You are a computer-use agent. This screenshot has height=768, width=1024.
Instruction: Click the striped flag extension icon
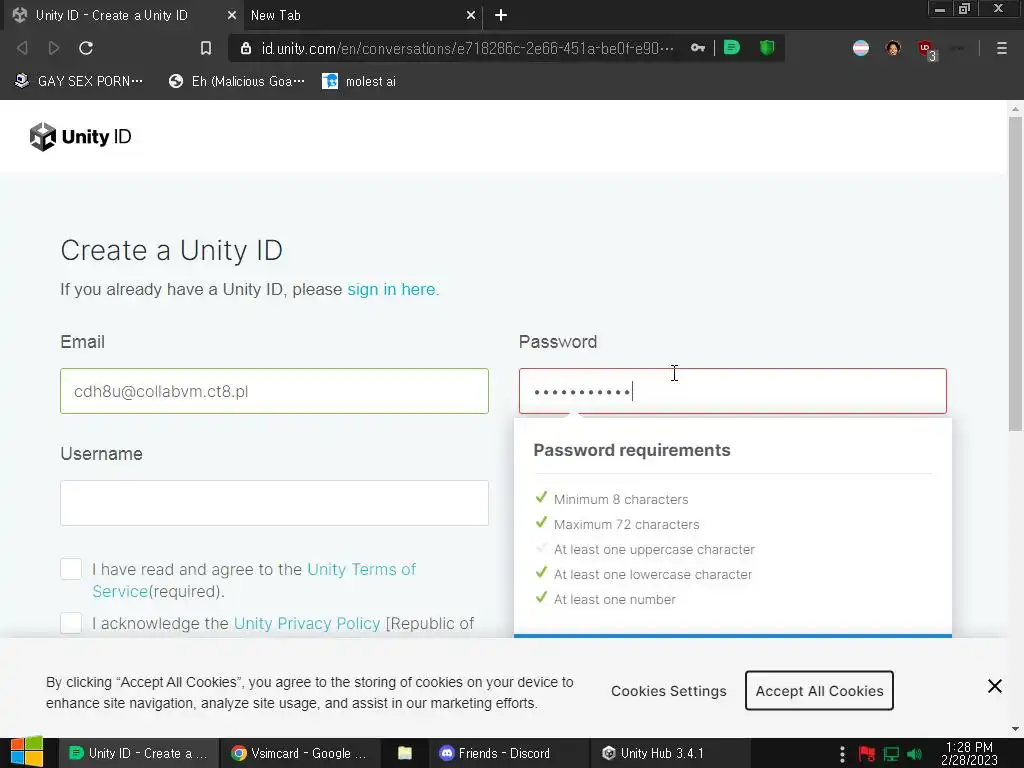[x=861, y=48]
